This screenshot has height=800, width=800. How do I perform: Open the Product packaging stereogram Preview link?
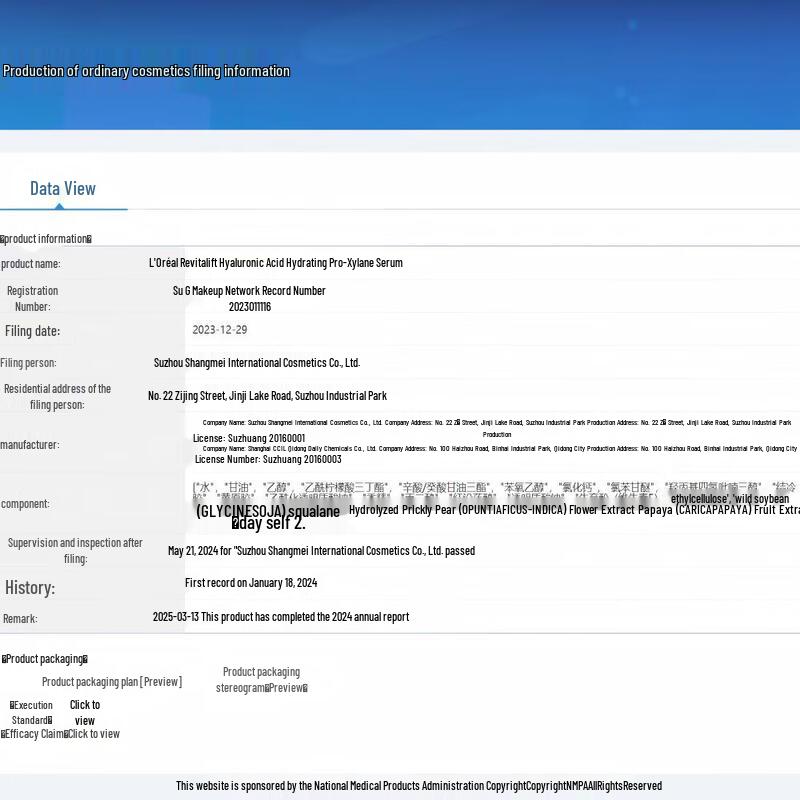coord(262,680)
